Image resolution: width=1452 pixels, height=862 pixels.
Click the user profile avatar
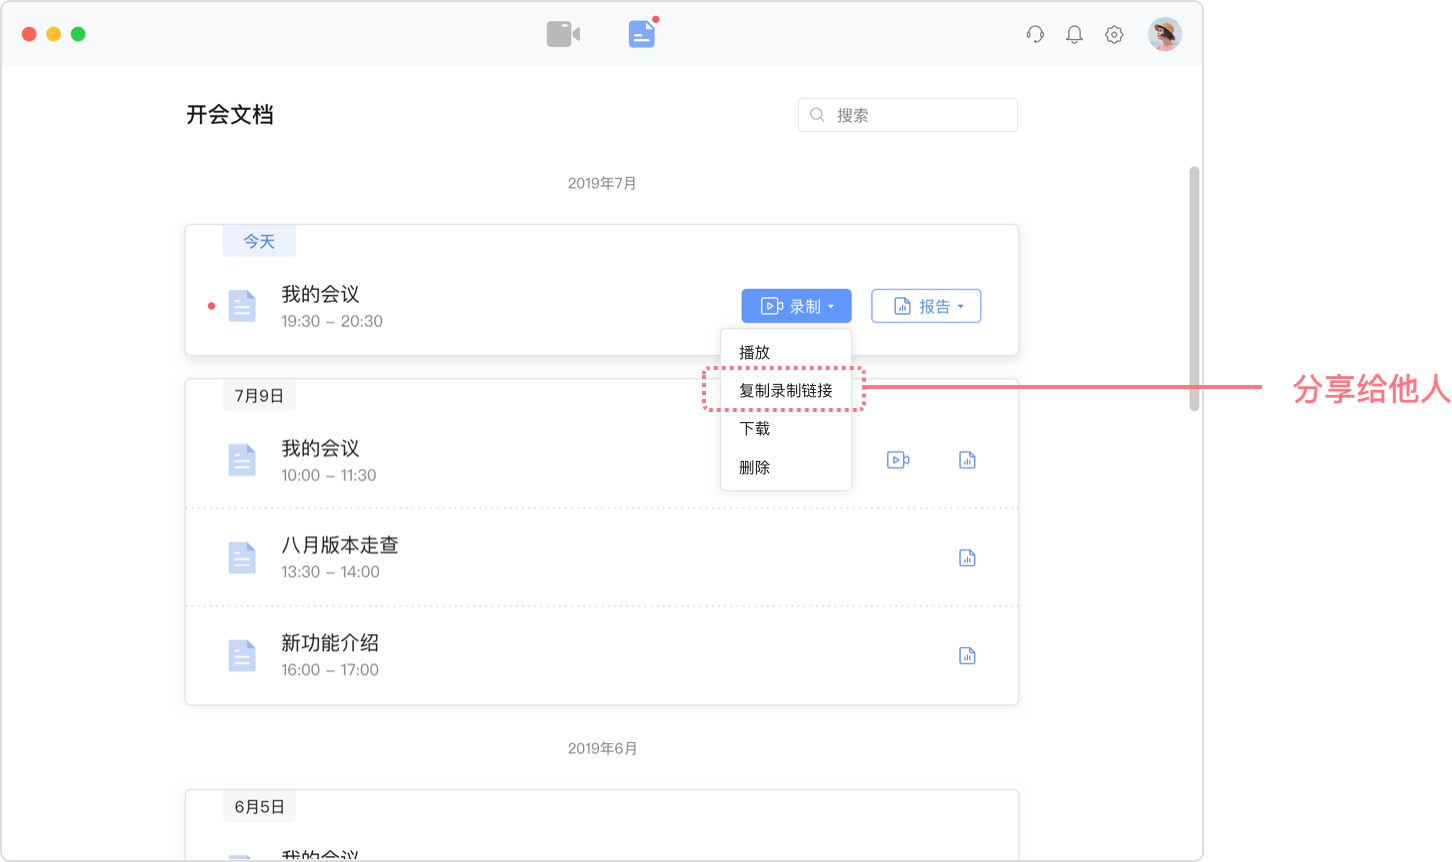[x=1164, y=34]
